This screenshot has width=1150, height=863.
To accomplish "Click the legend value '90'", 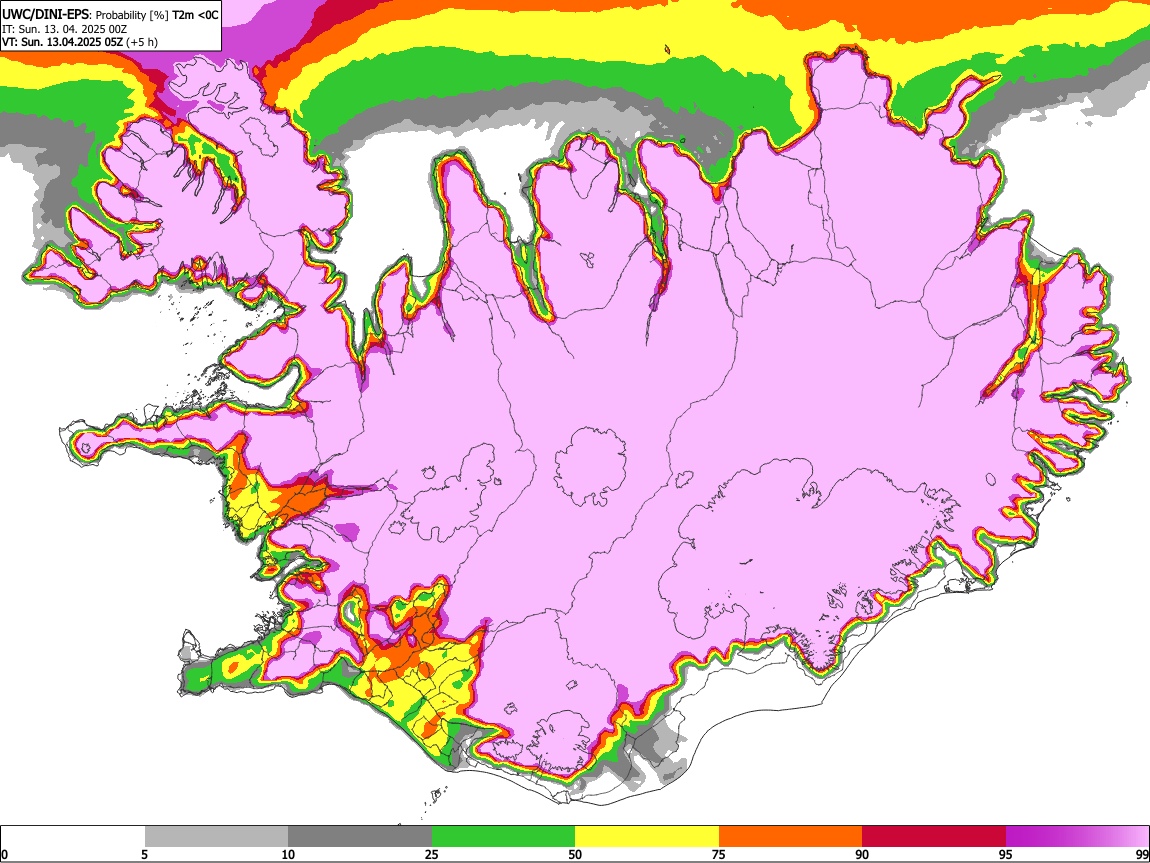I will (x=862, y=854).
